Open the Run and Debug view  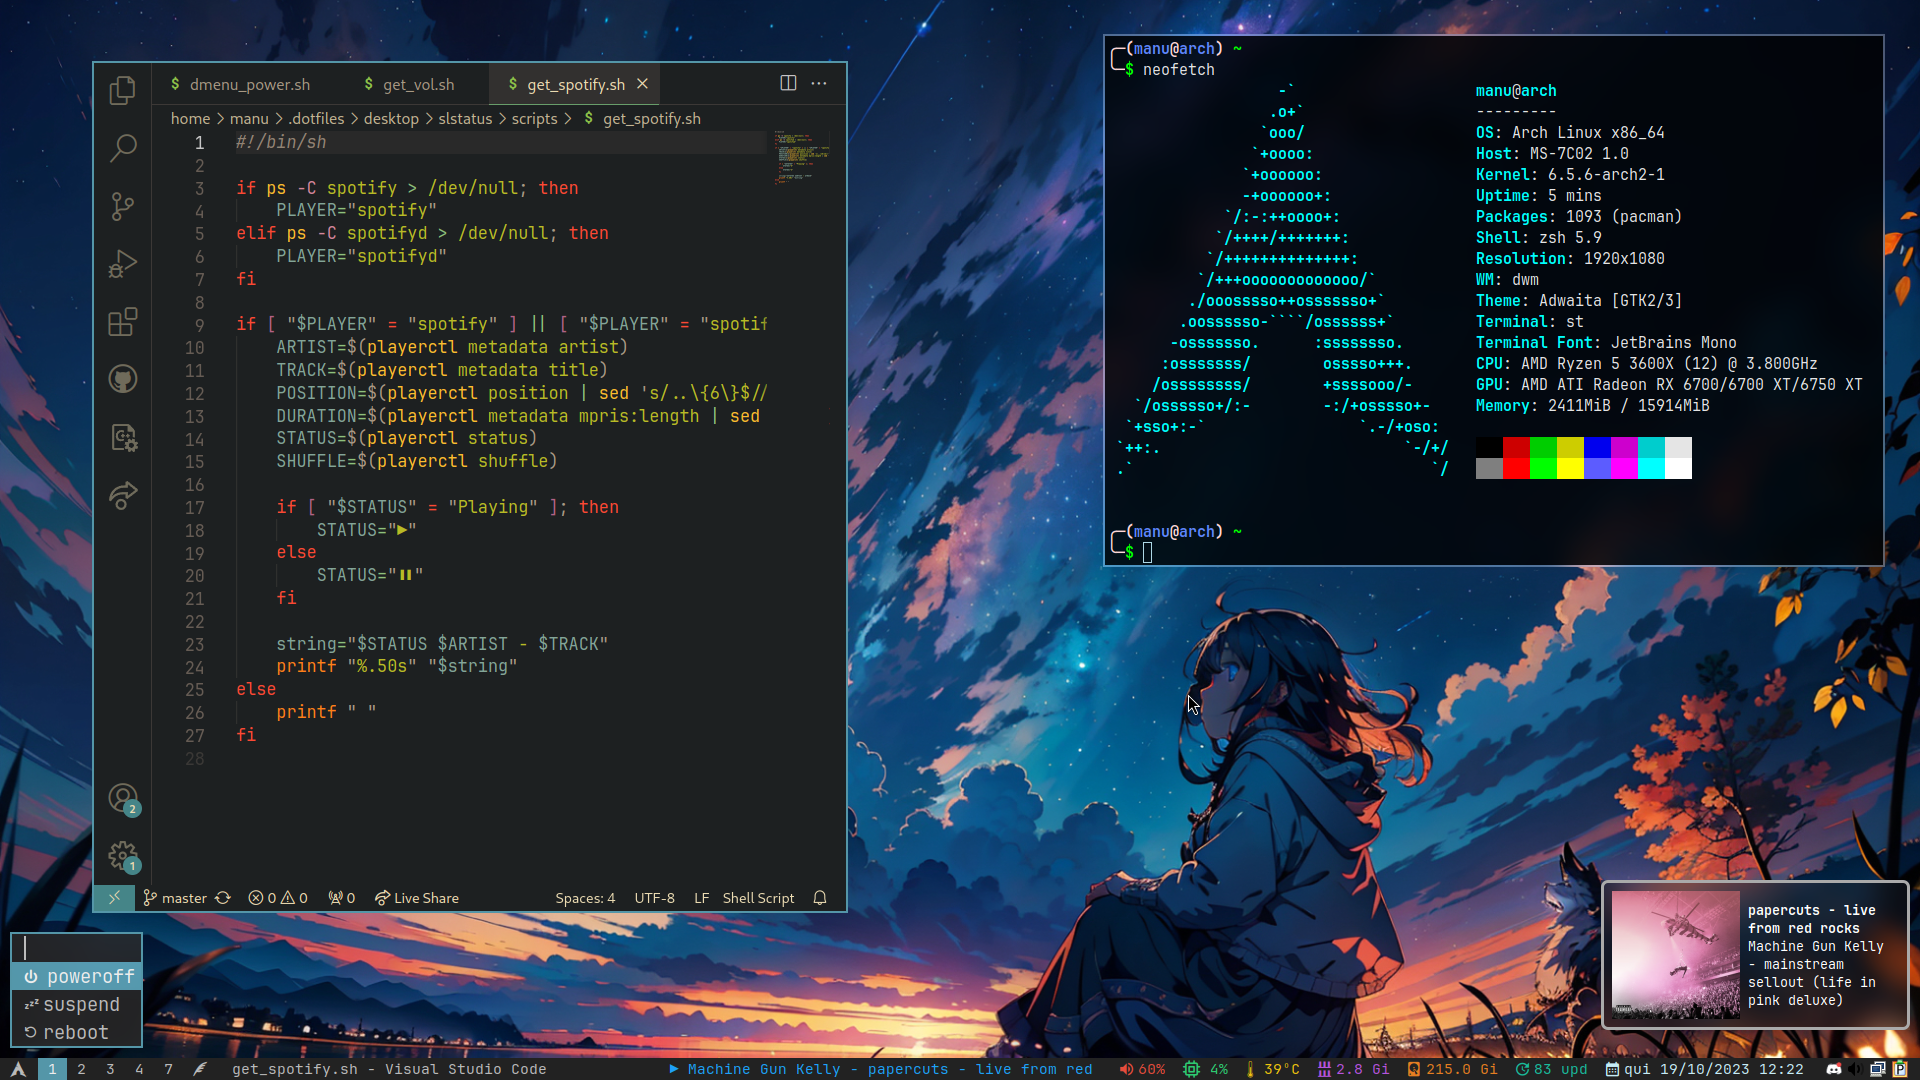tap(122, 264)
